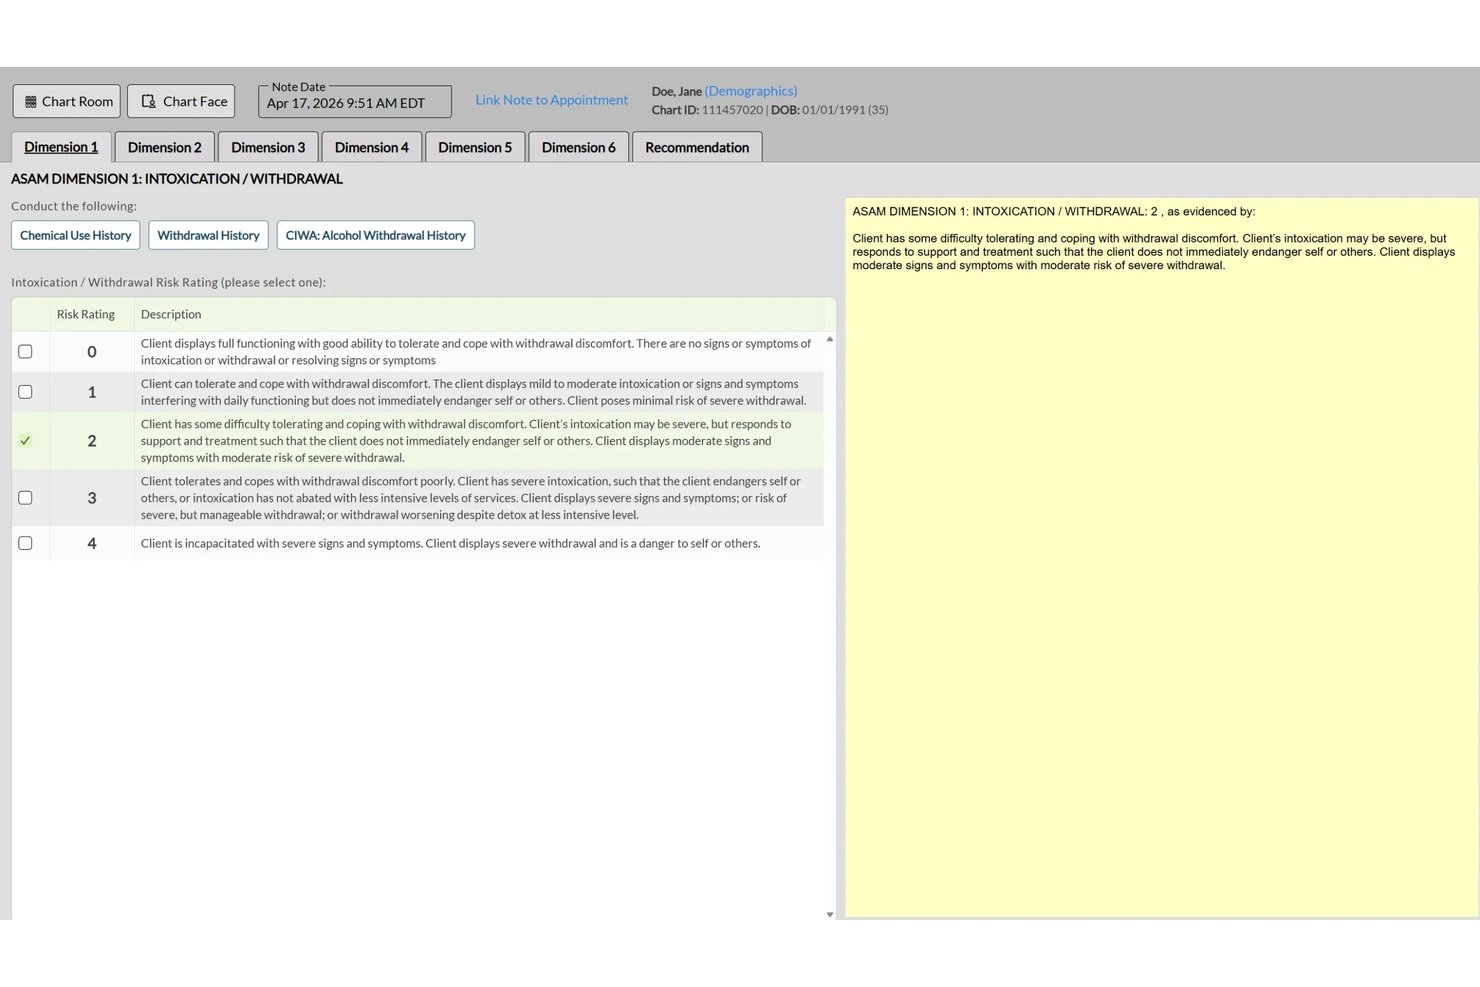Check the risk rating 0 checkbox

pos(25,352)
